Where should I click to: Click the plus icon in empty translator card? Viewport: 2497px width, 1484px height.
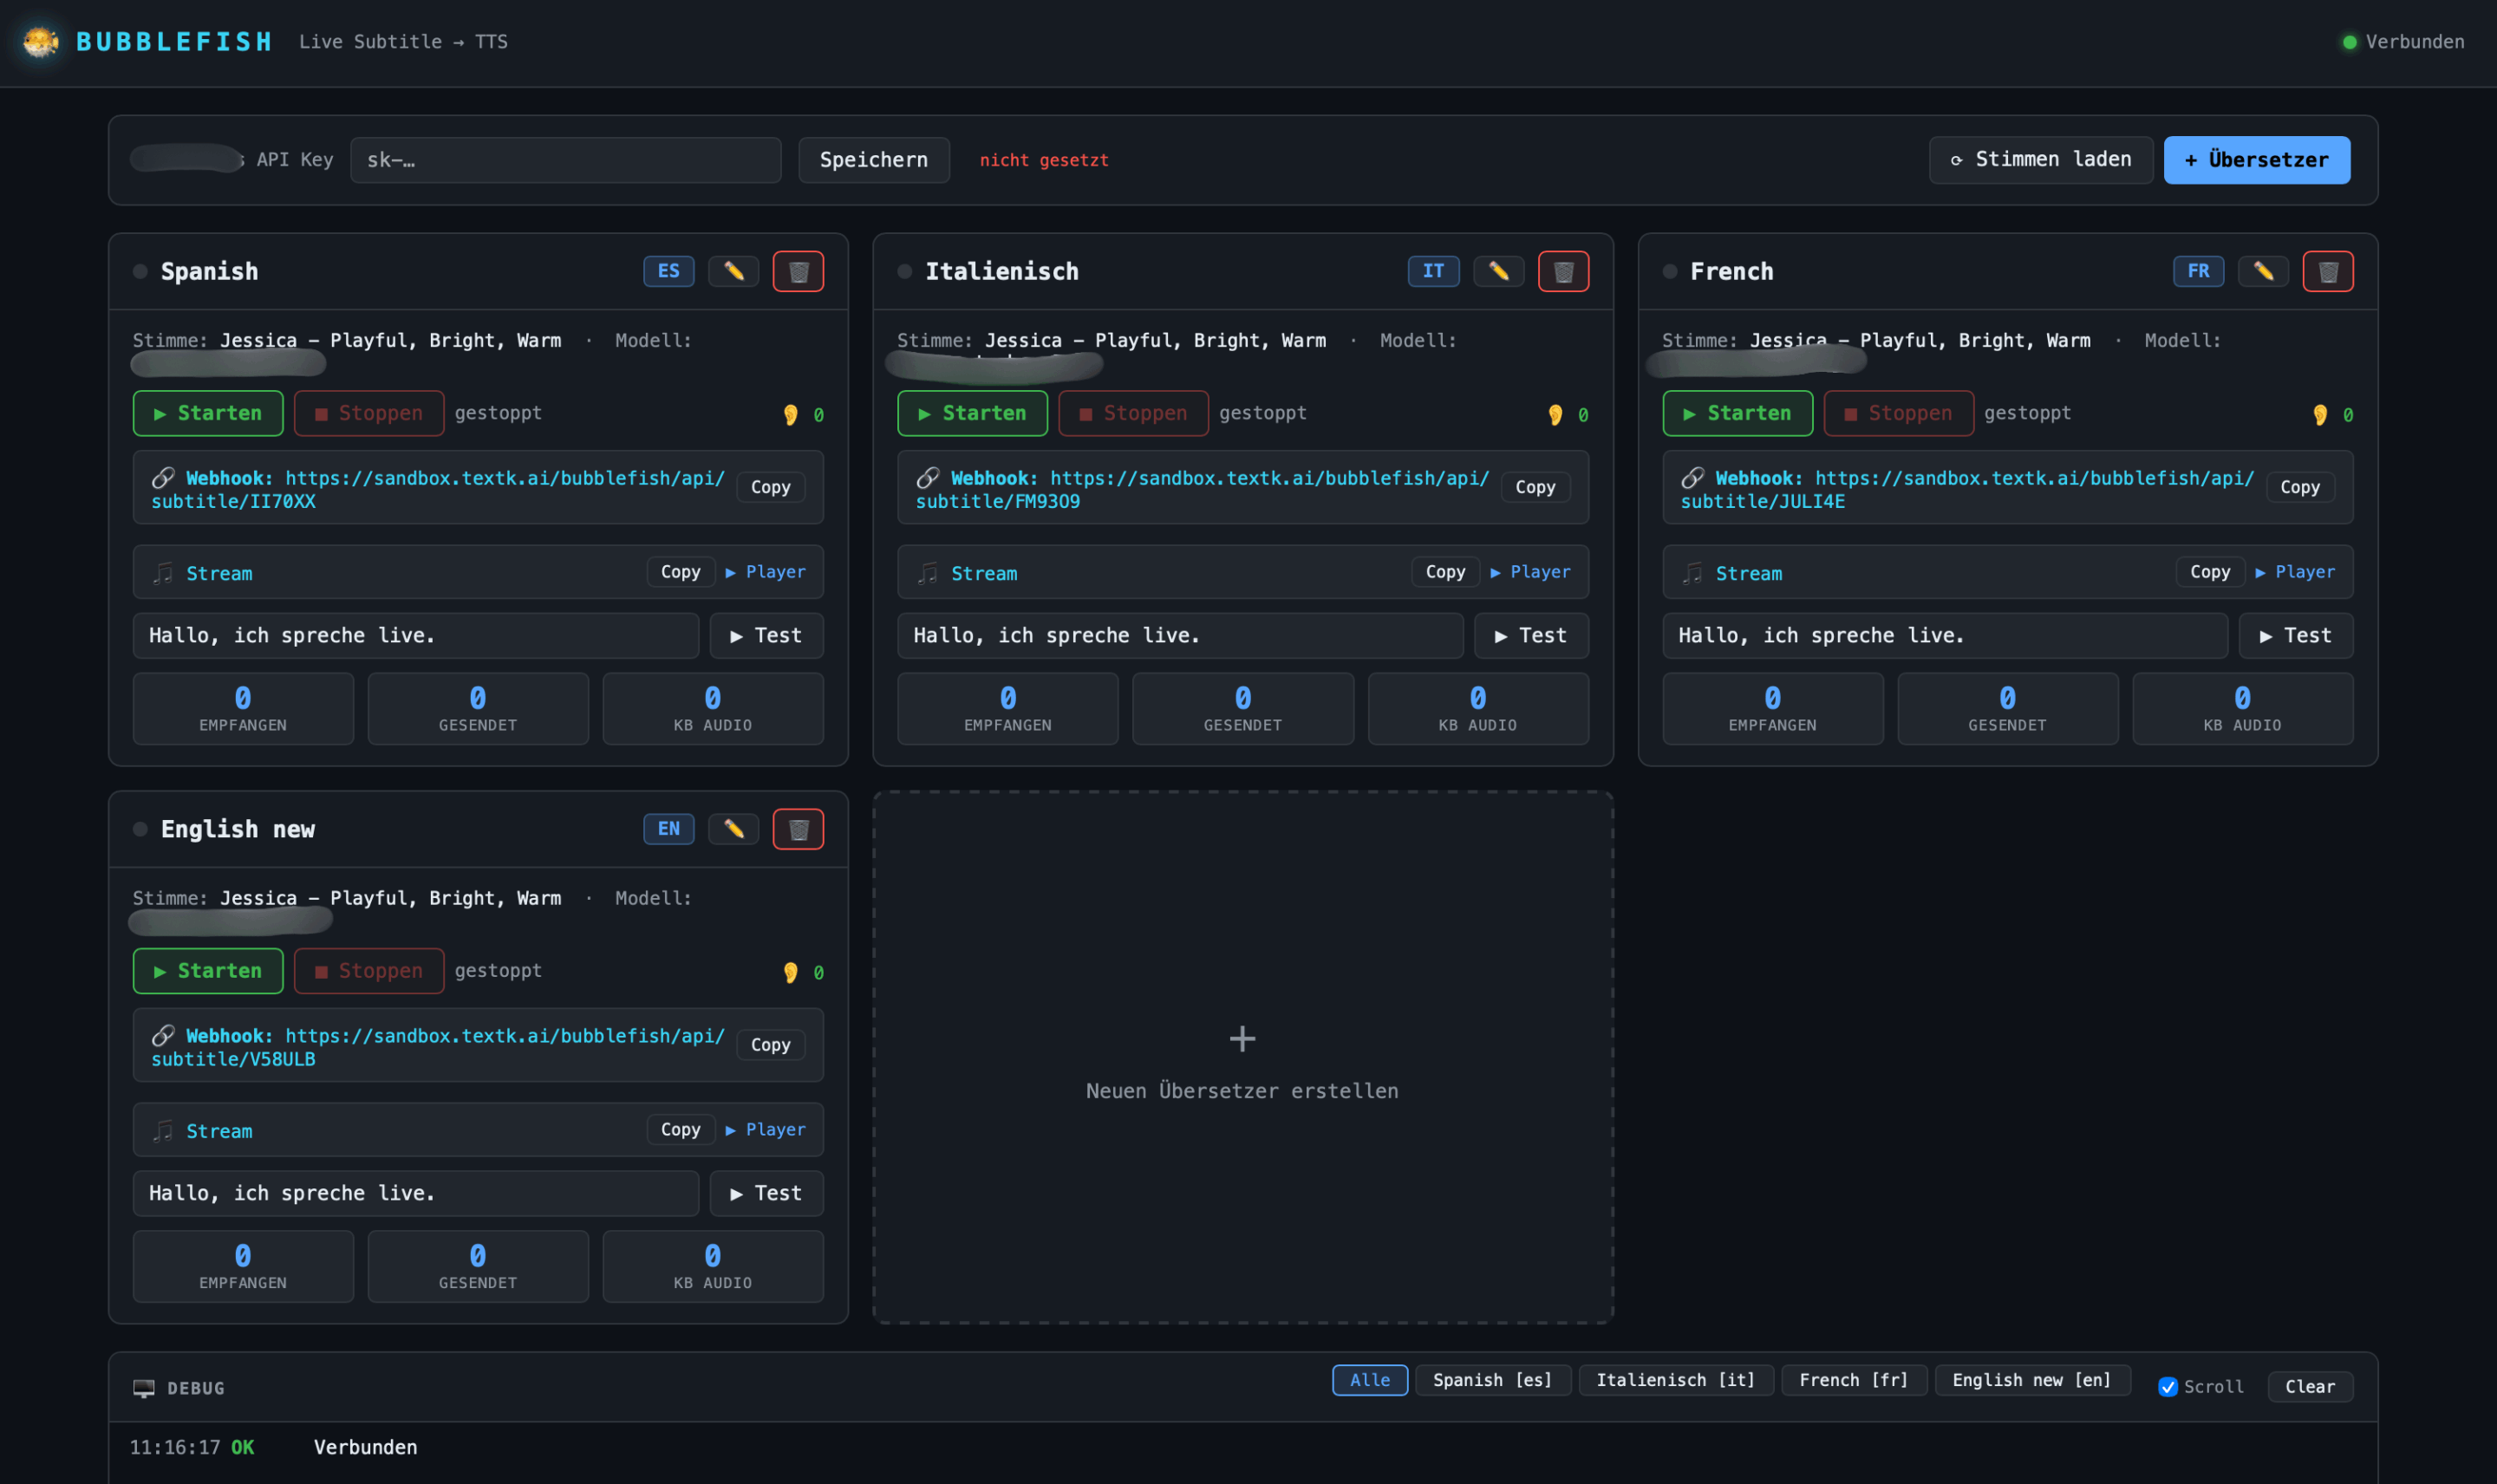click(x=1242, y=1039)
